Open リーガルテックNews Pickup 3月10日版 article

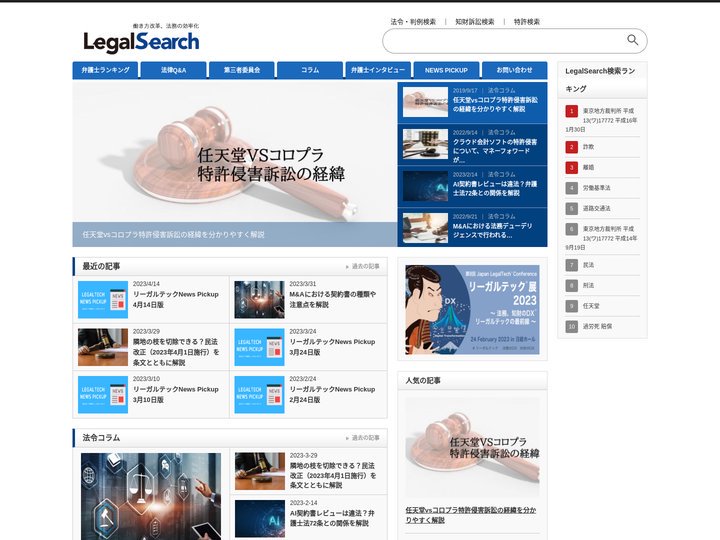point(175,394)
